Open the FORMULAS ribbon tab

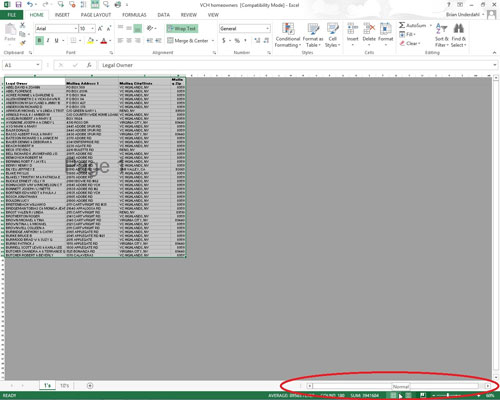(x=134, y=15)
